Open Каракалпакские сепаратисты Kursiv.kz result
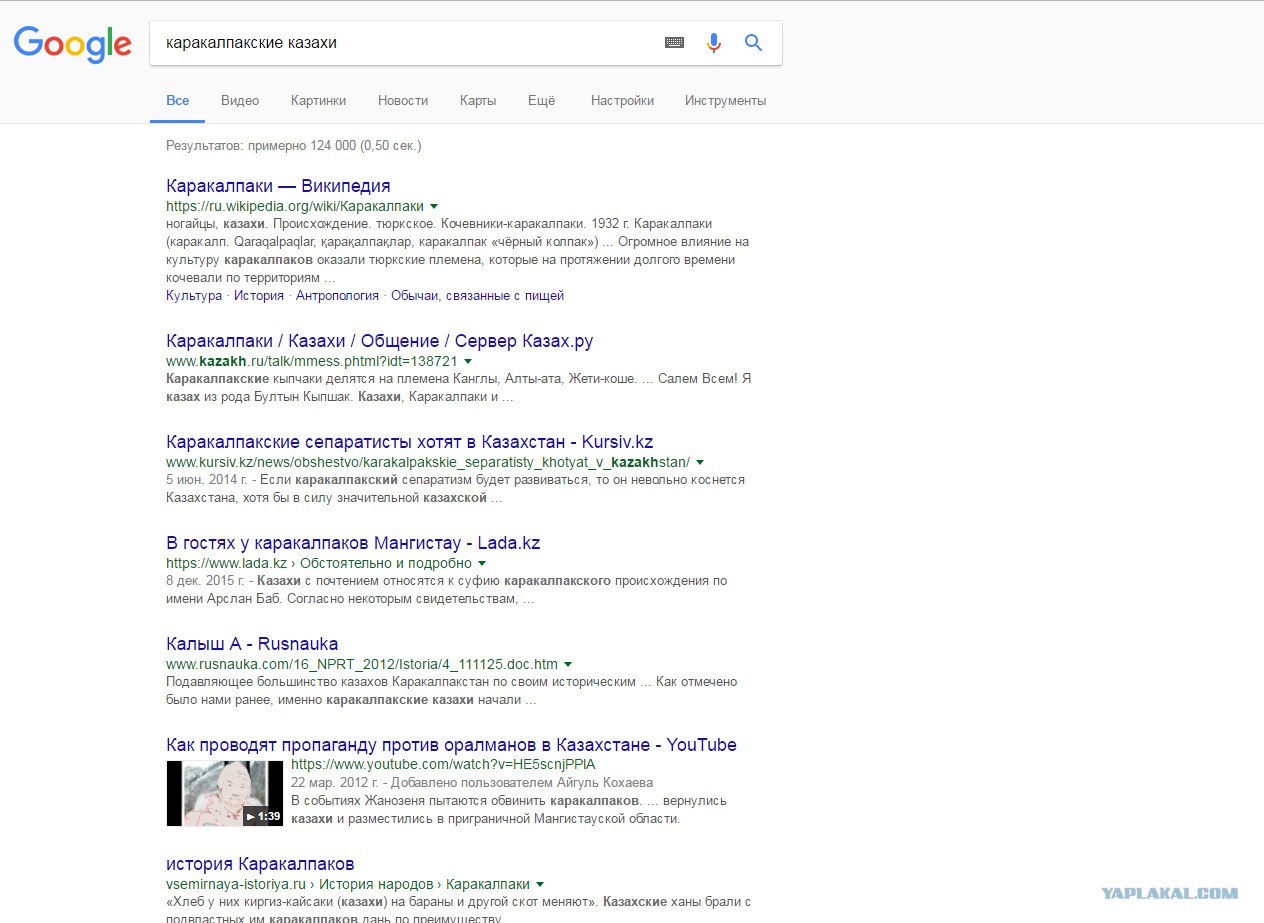This screenshot has height=923, width=1264. 409,442
